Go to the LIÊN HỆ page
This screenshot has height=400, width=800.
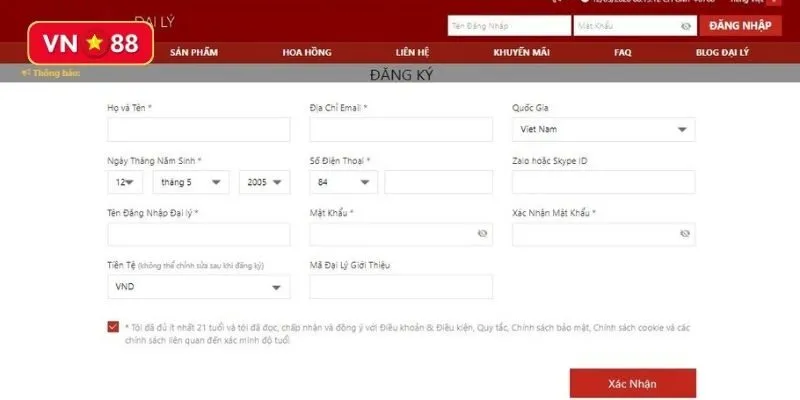click(x=412, y=53)
